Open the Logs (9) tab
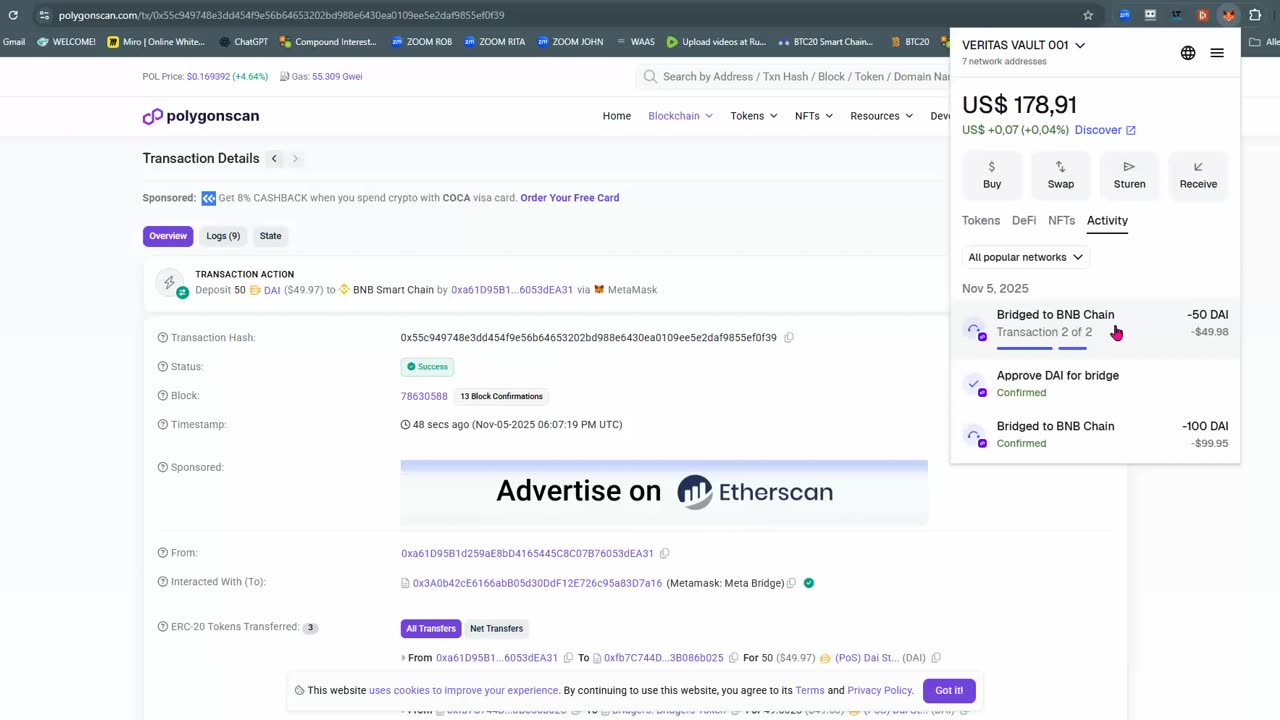Image resolution: width=1280 pixels, height=720 pixels. [x=223, y=236]
